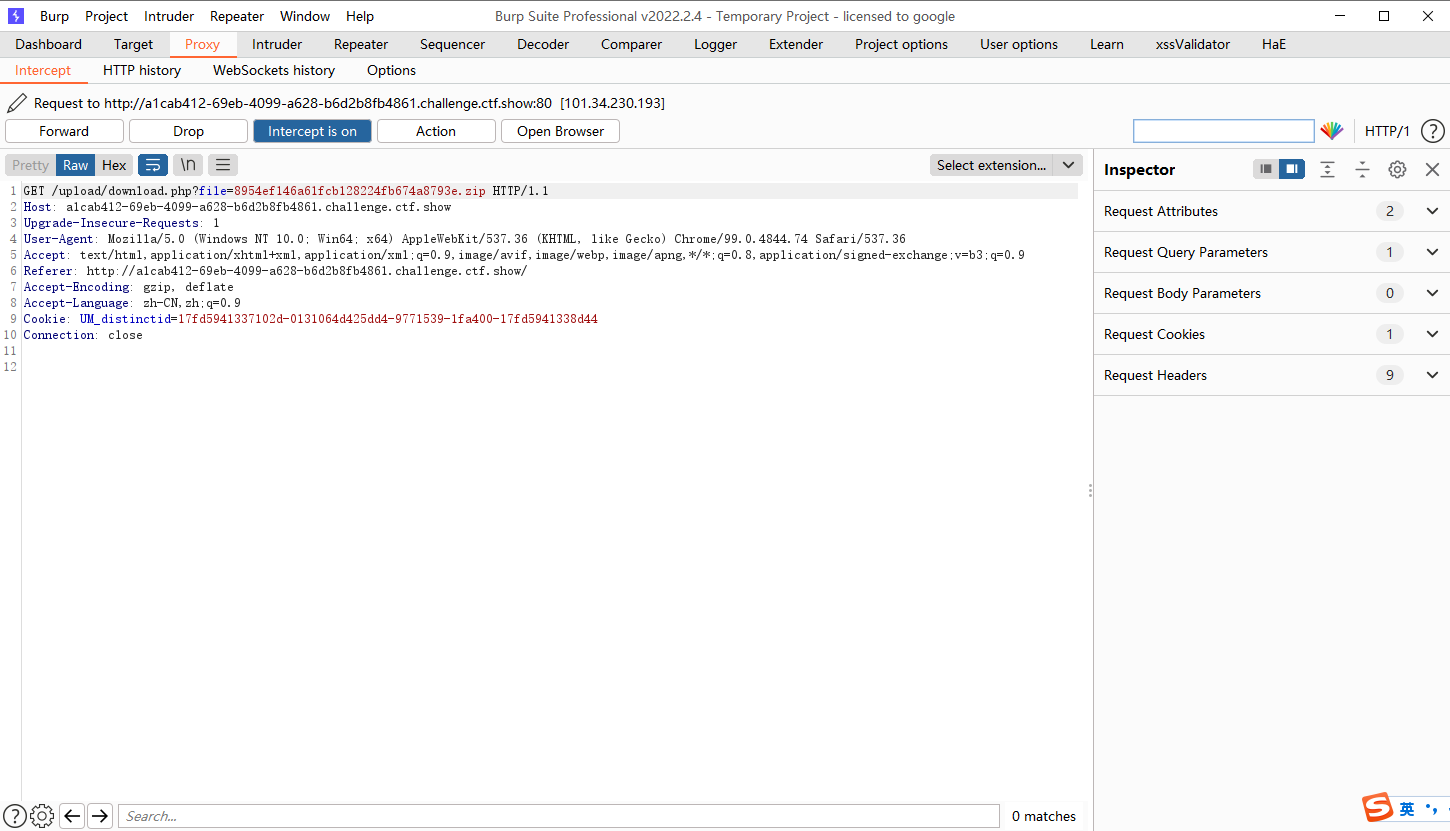Toggle the Intercept is on button
Screen dimensions: 1450x831
click(x=312, y=131)
